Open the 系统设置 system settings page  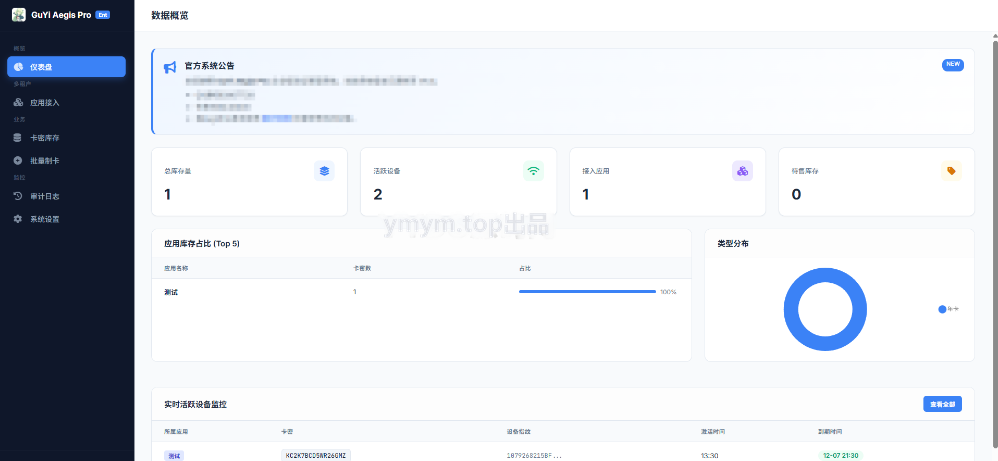point(66,219)
